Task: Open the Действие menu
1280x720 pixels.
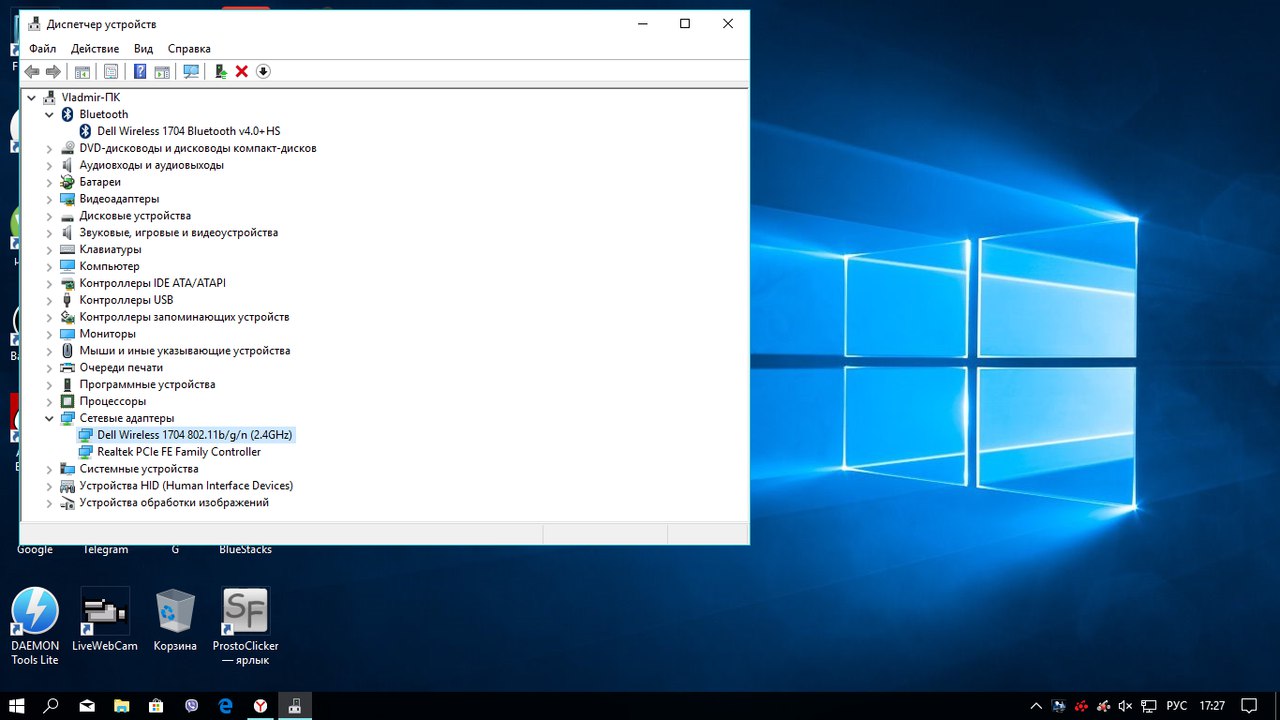Action: point(95,48)
